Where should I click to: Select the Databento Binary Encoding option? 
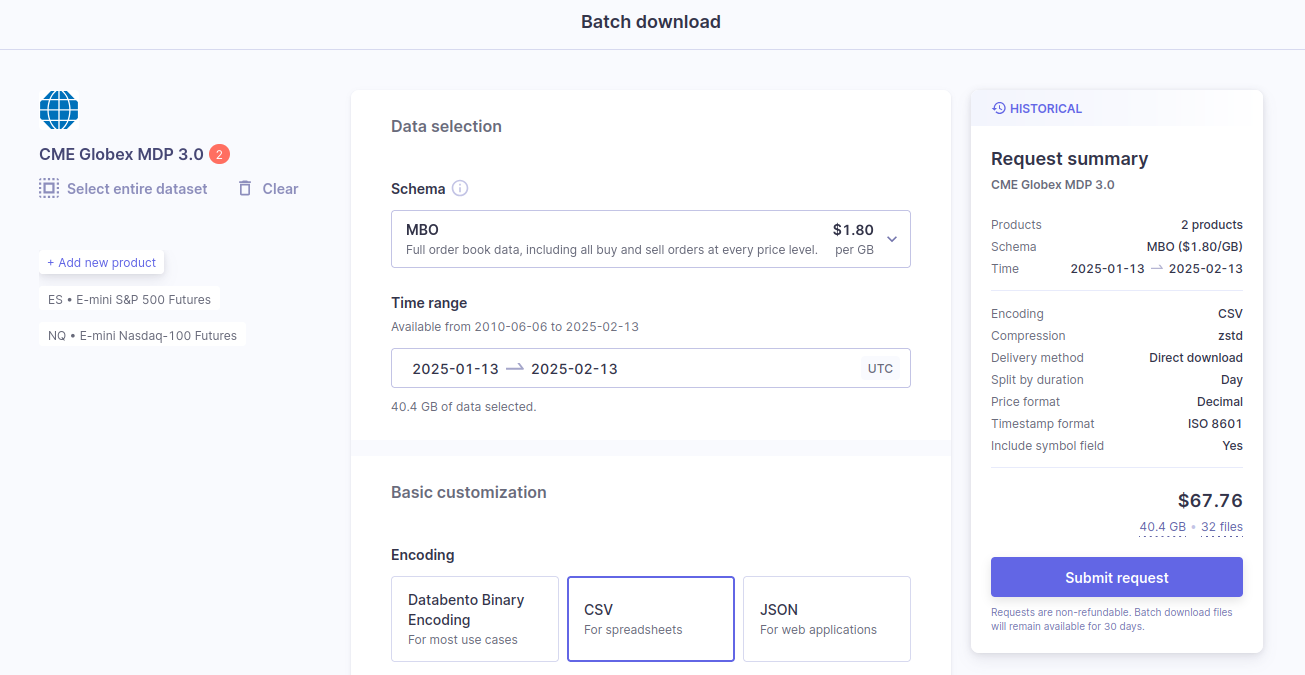click(x=475, y=619)
